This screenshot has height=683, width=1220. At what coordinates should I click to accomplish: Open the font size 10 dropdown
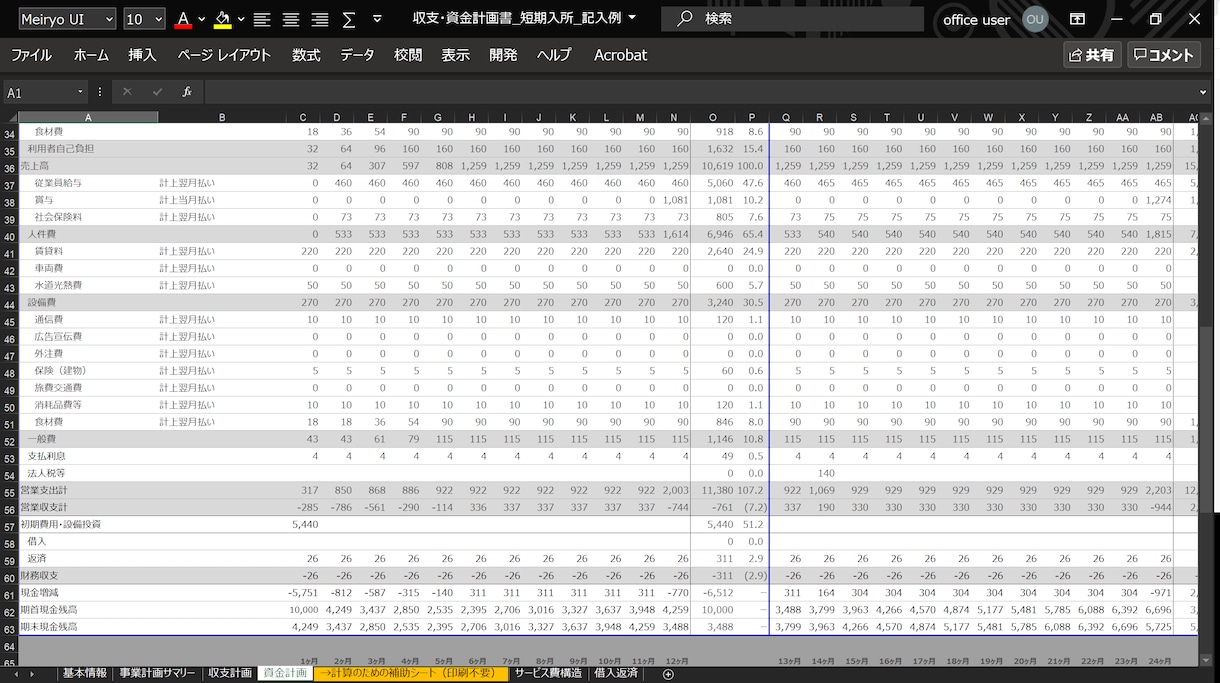[159, 19]
